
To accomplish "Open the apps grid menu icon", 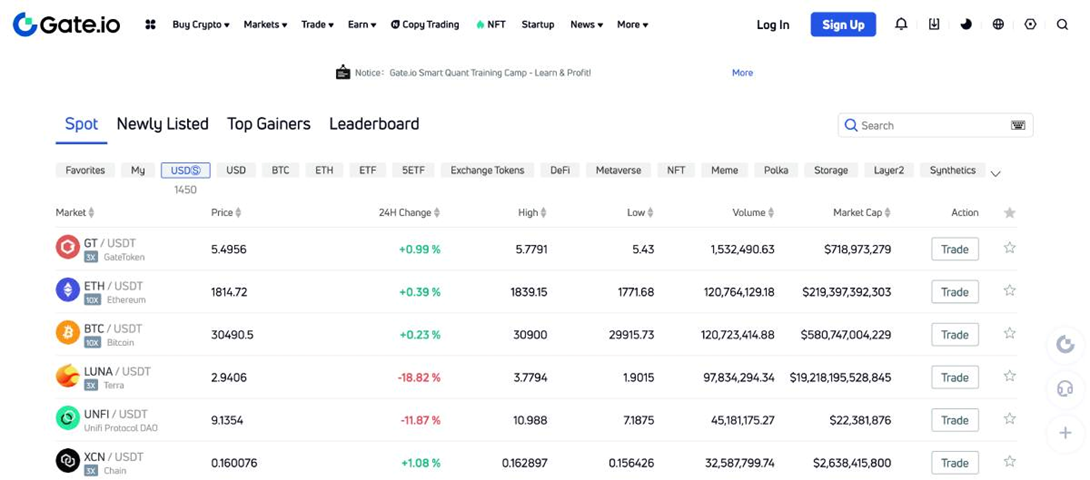I will point(150,25).
